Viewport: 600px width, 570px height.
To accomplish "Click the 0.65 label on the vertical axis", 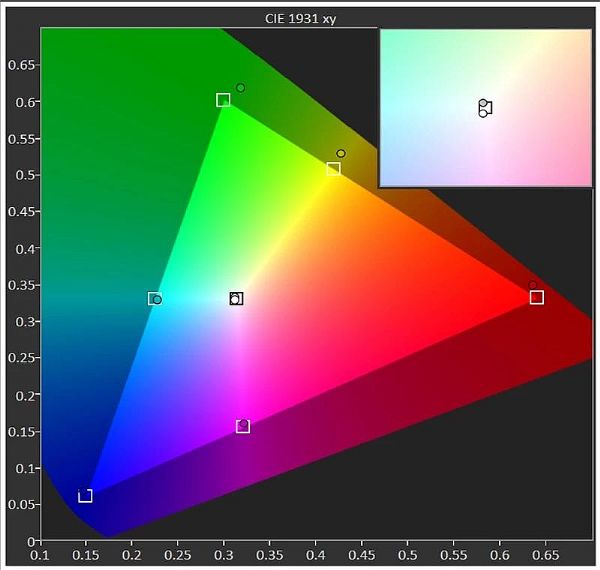I will (22, 65).
